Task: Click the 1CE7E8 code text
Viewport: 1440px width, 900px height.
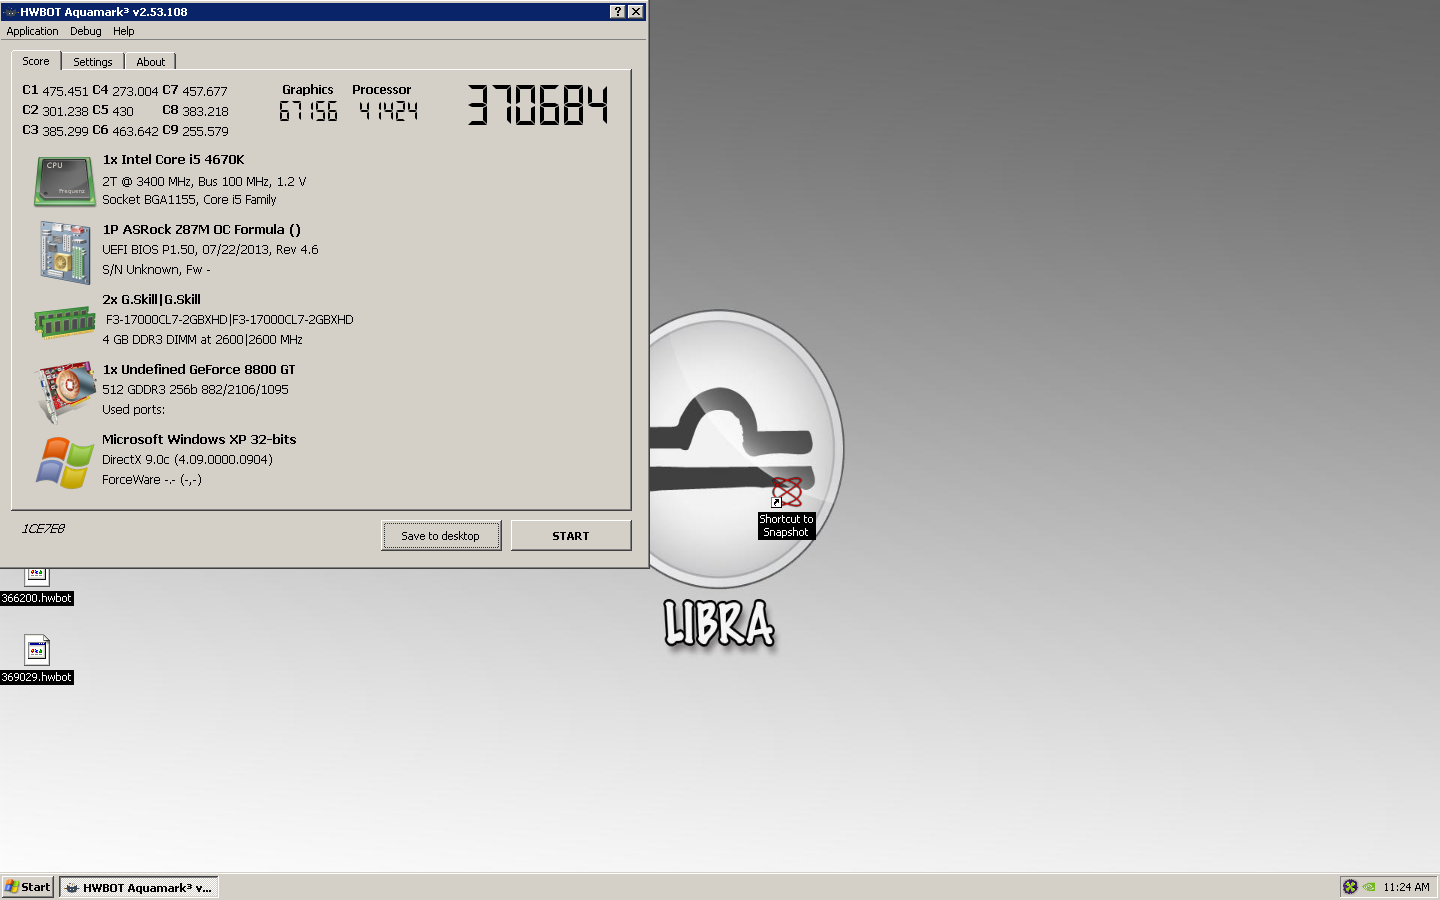Action: point(43,529)
